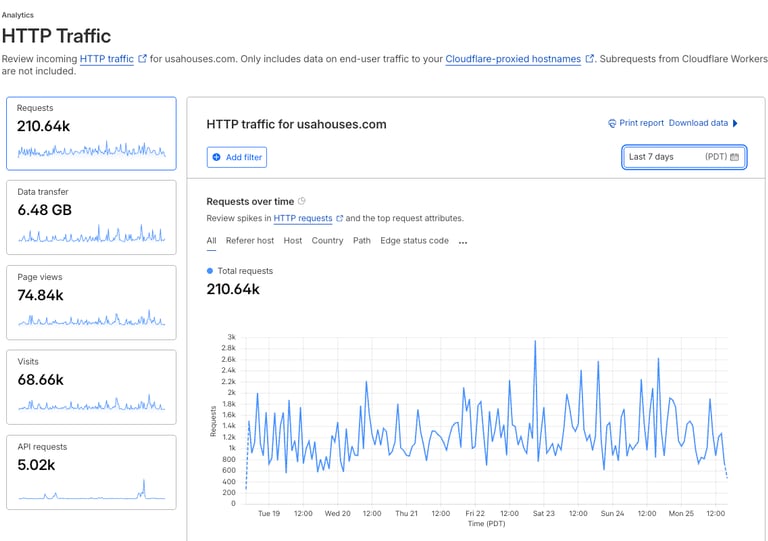This screenshot has width=768, height=541.
Task: Open the Last 7 days time range dropdown
Action: (x=684, y=157)
